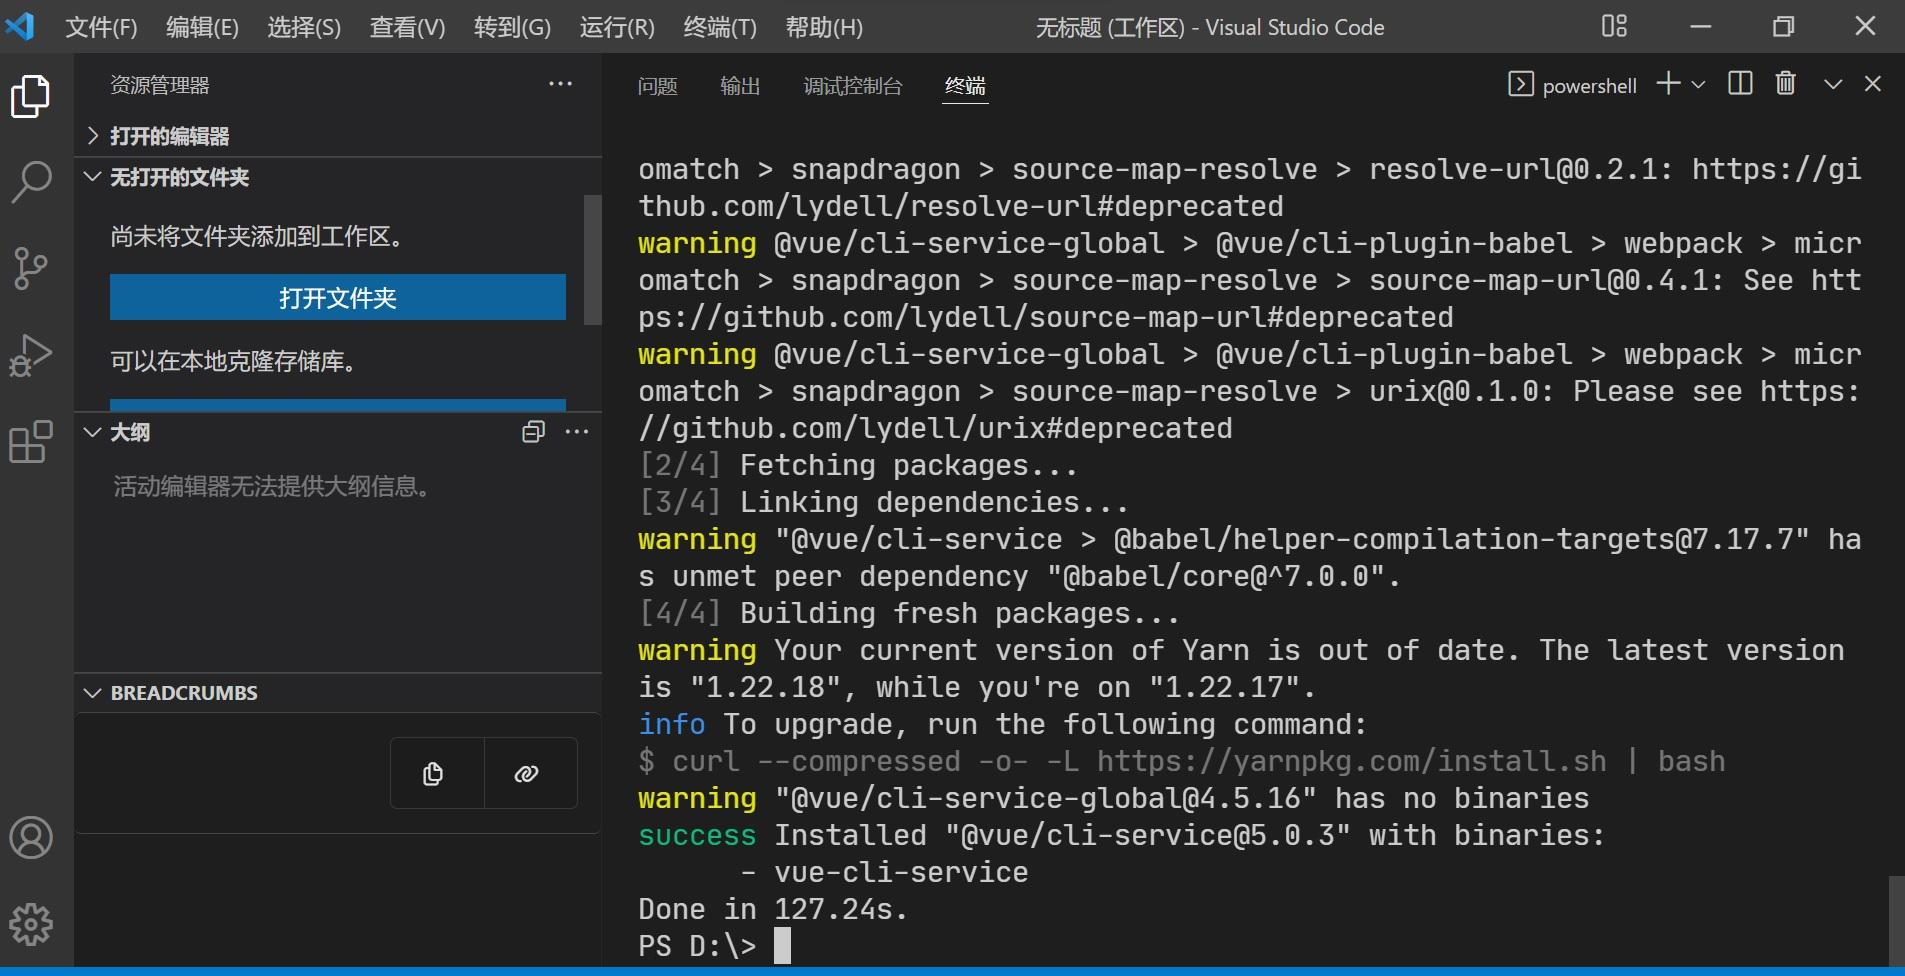Open Accounts icon near bottom
The image size is (1905, 976).
click(x=31, y=838)
